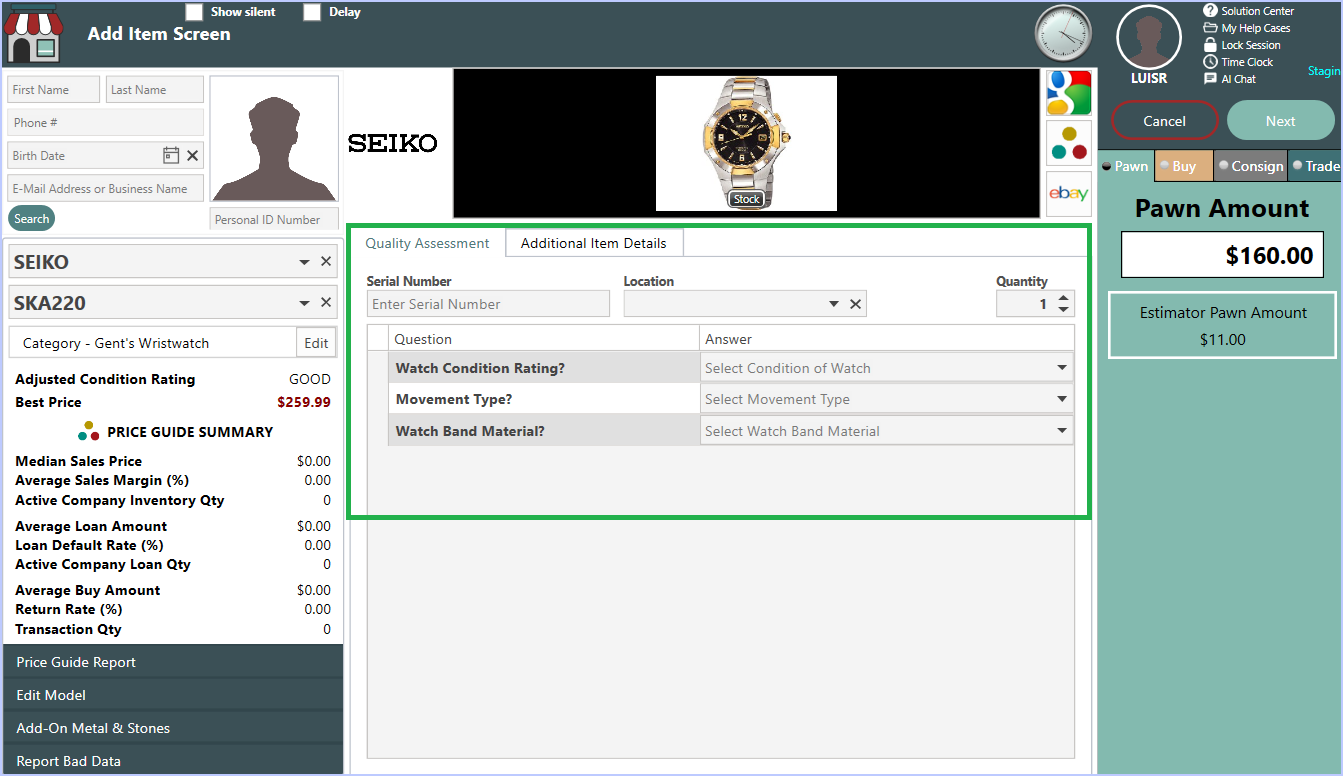Enable the Delay checkbox

coord(312,12)
